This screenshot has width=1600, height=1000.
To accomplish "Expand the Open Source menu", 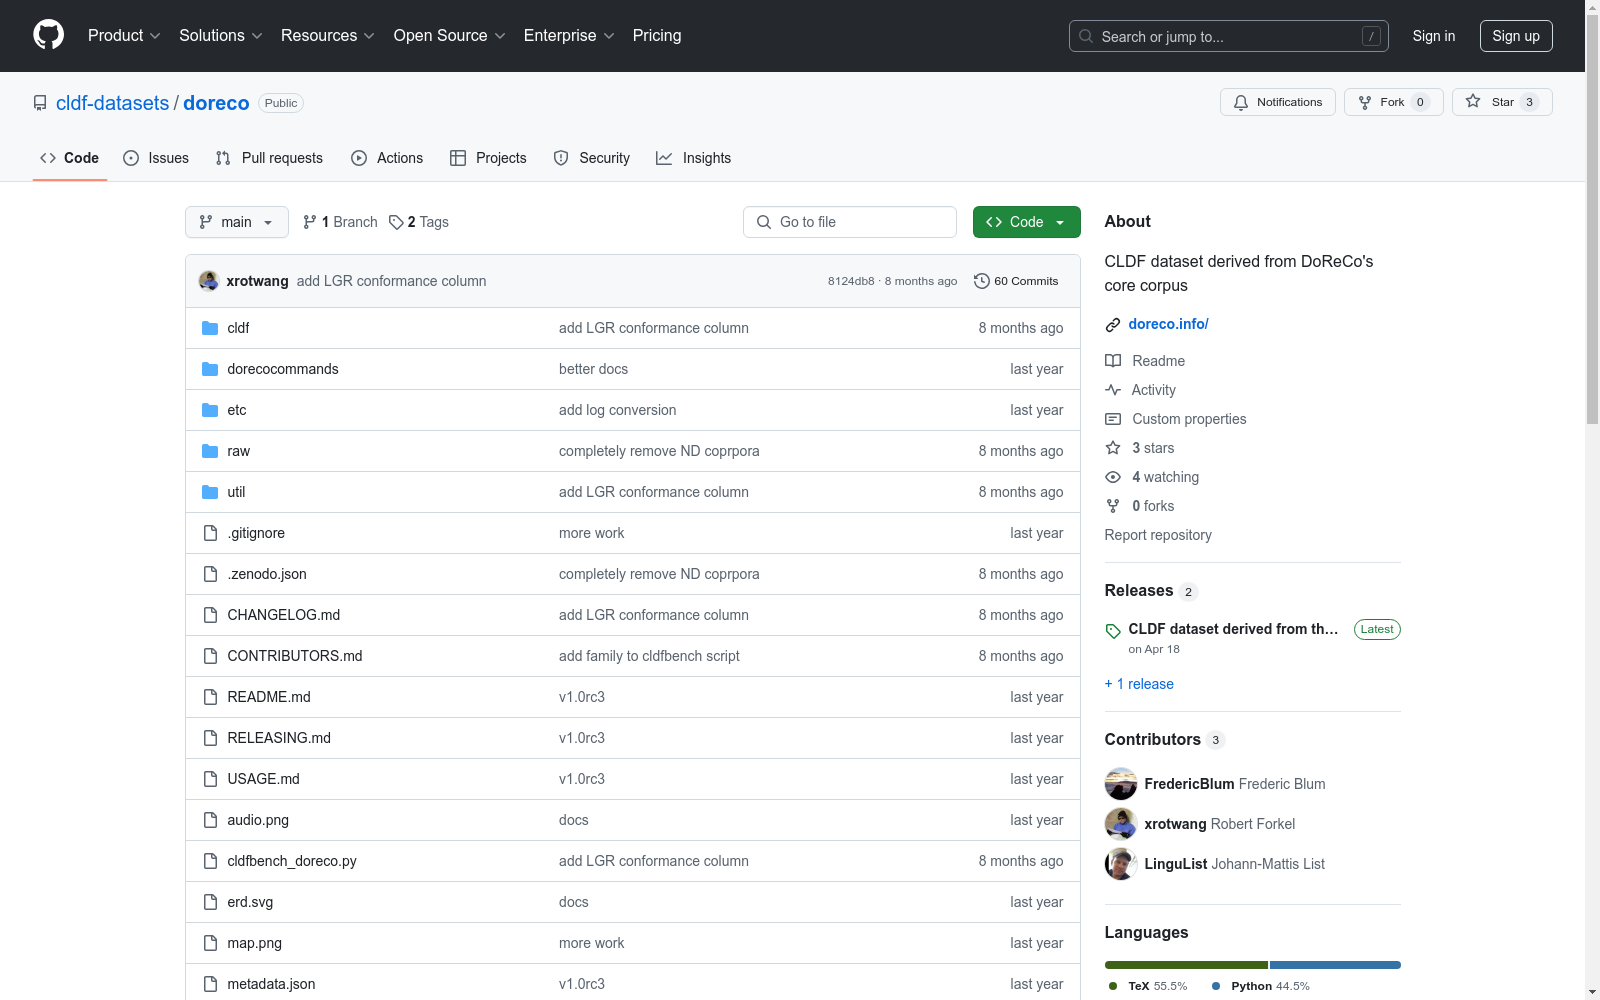I will tap(450, 36).
